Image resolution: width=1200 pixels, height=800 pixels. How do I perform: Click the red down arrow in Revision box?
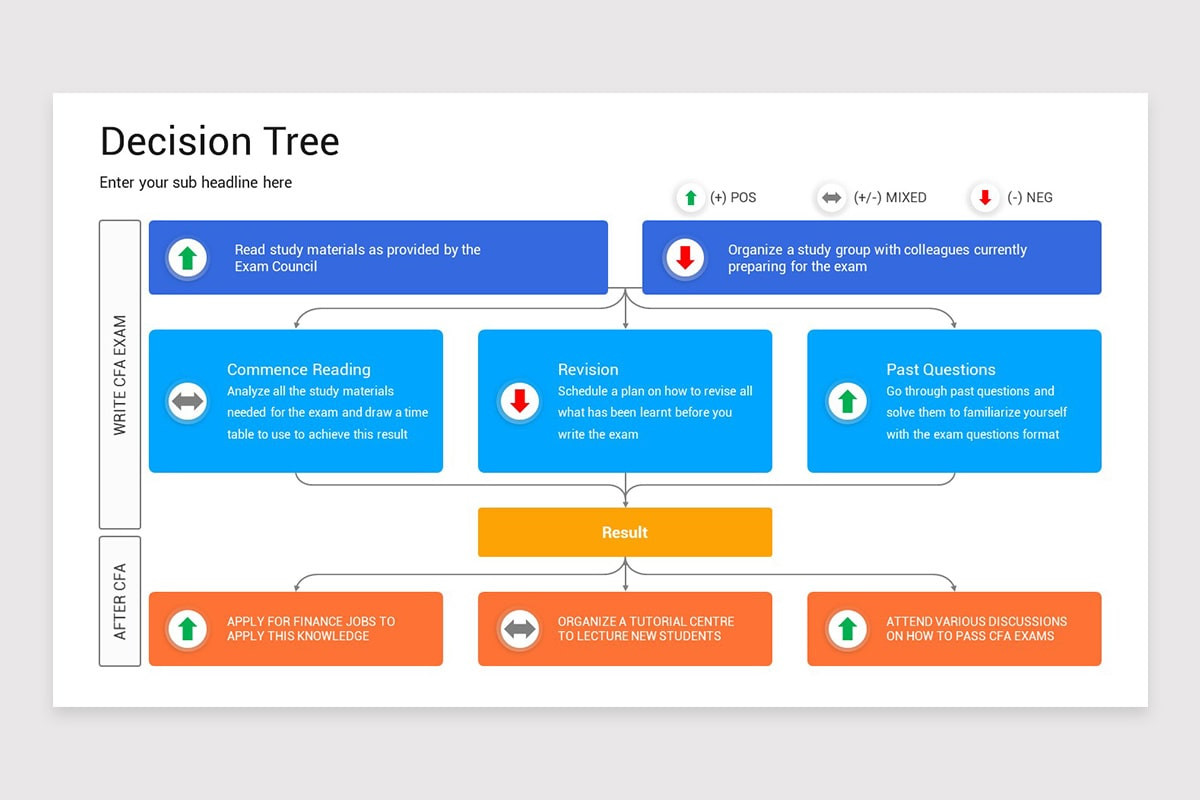click(519, 402)
